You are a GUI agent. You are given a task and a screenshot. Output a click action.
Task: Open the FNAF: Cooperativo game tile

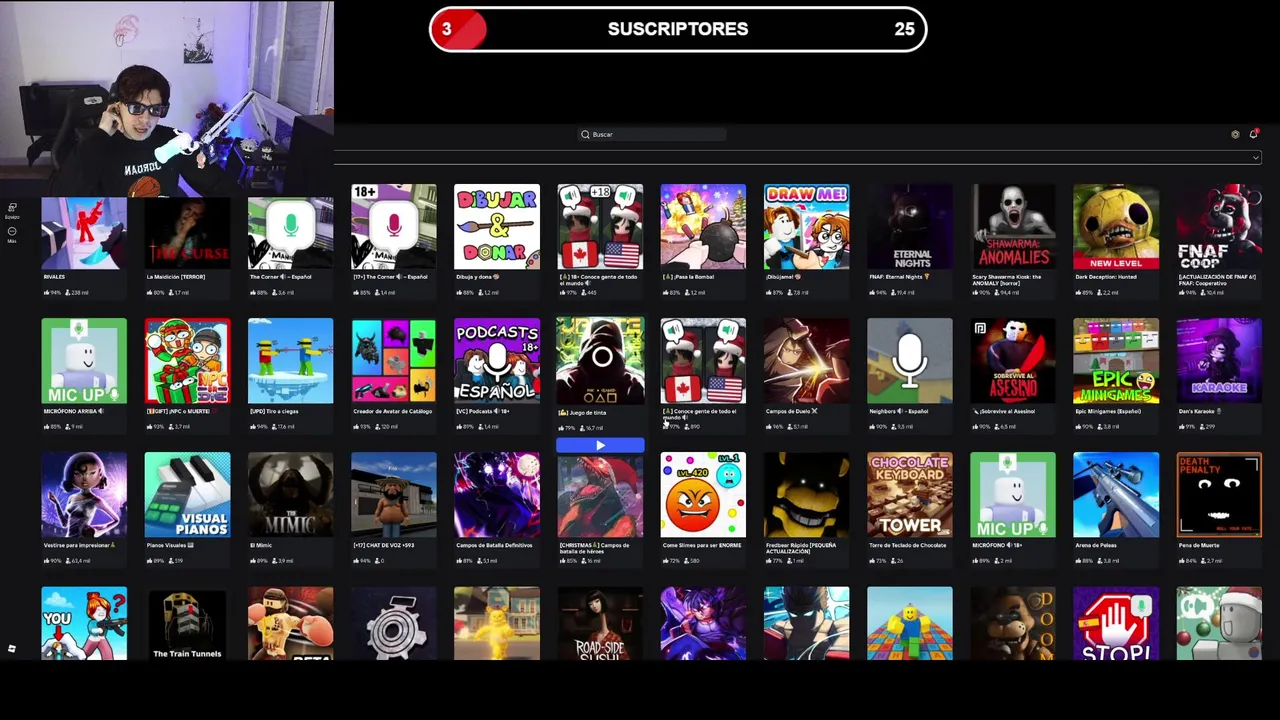pyautogui.click(x=1219, y=227)
